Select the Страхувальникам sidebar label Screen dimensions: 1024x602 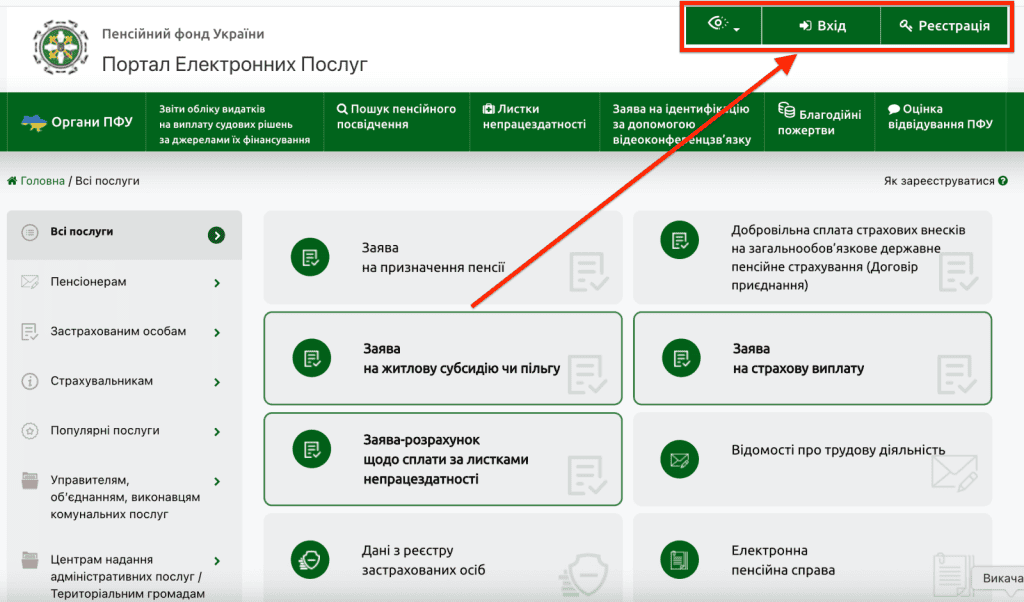101,381
